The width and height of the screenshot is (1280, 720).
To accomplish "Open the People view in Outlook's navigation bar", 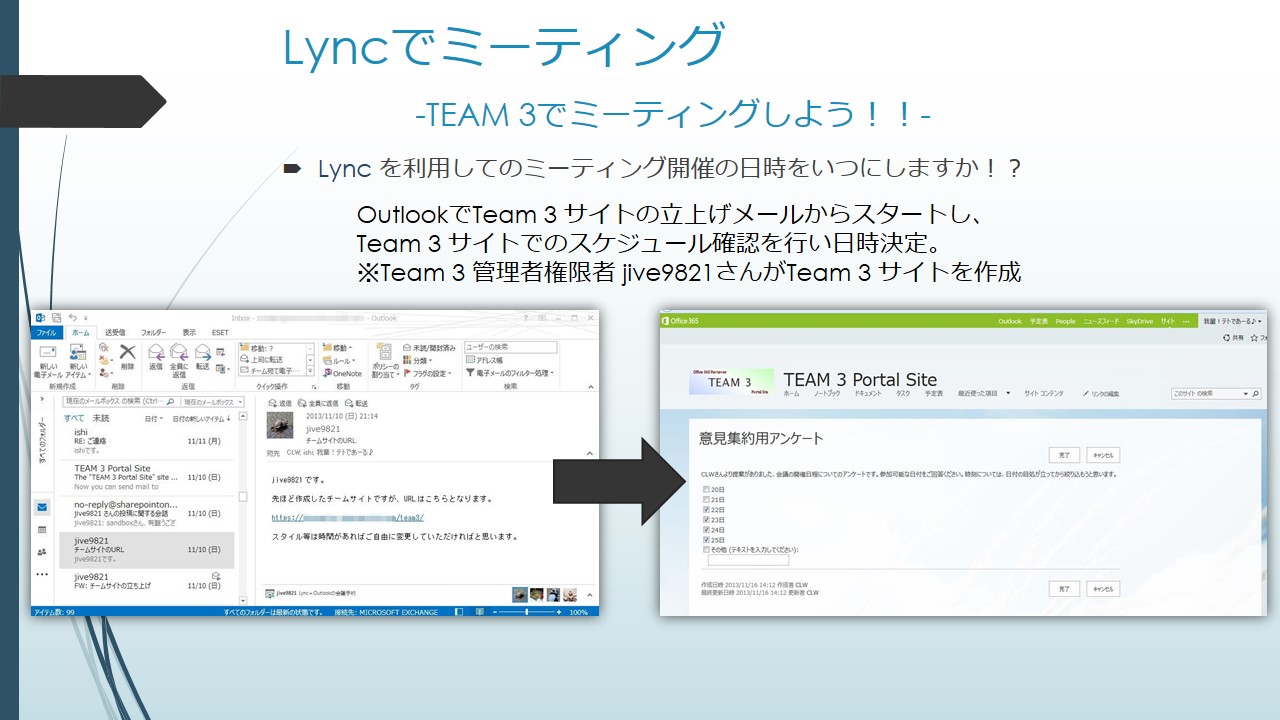I will 42,551.
